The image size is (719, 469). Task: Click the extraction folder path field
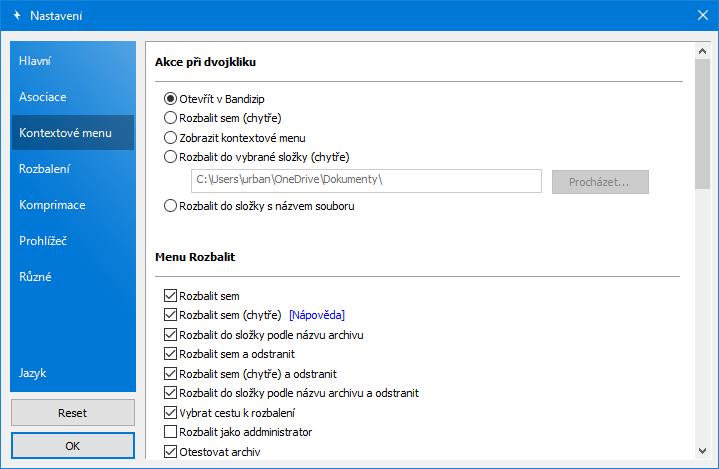click(x=365, y=181)
